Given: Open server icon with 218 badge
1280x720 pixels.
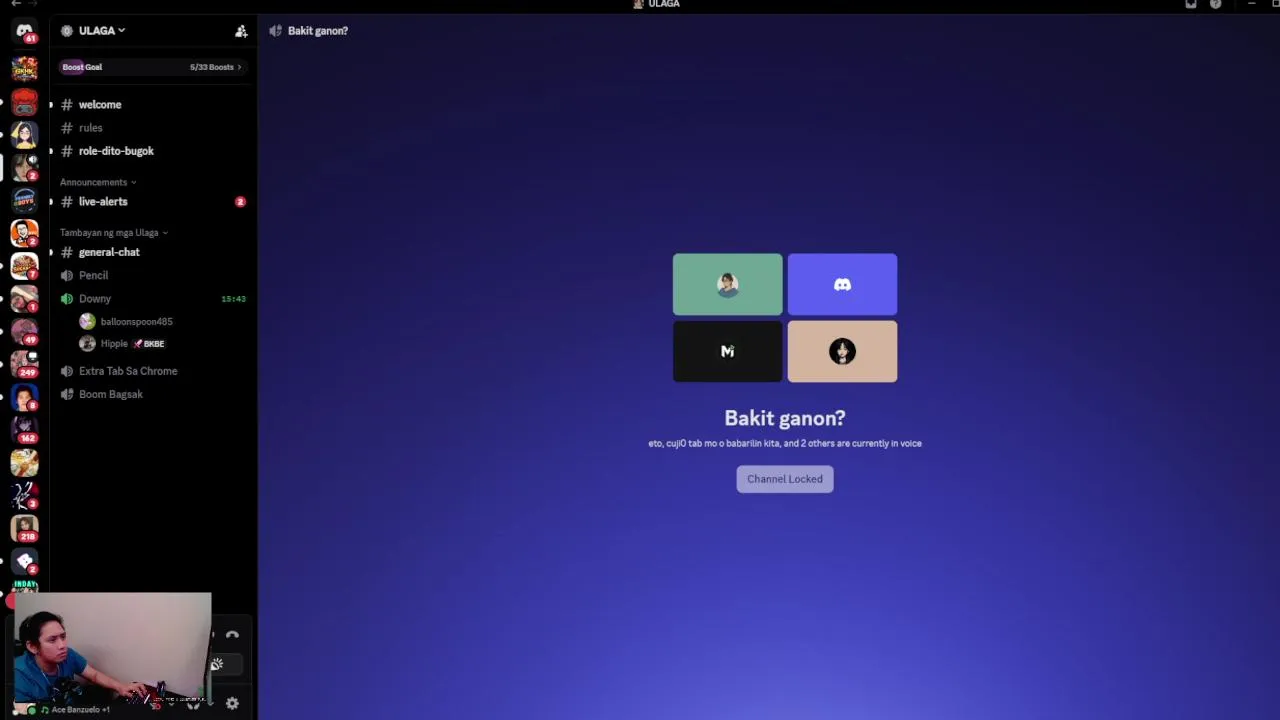Looking at the screenshot, I should click(x=24, y=527).
